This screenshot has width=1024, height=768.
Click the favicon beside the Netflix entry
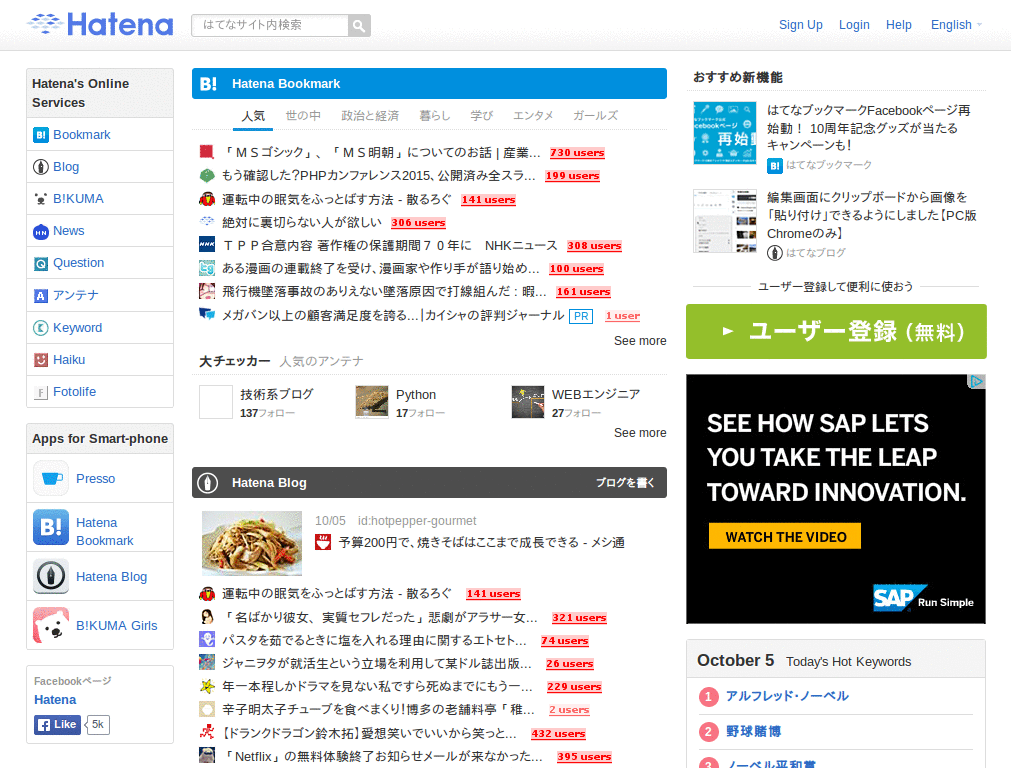206,756
